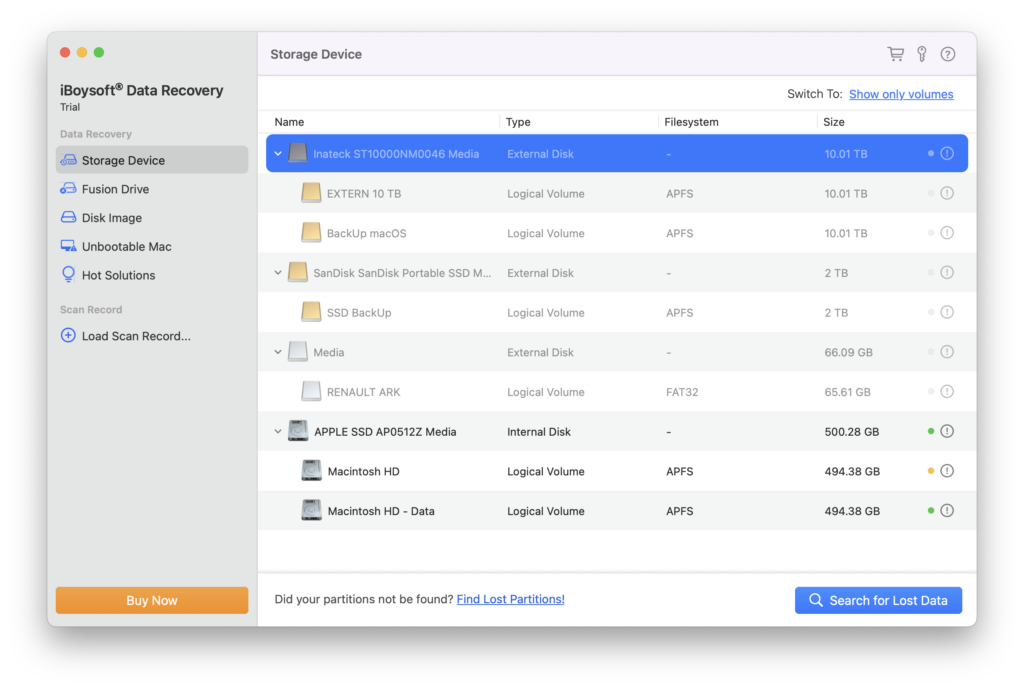Select the RENAULT ARK volume name

364,392
